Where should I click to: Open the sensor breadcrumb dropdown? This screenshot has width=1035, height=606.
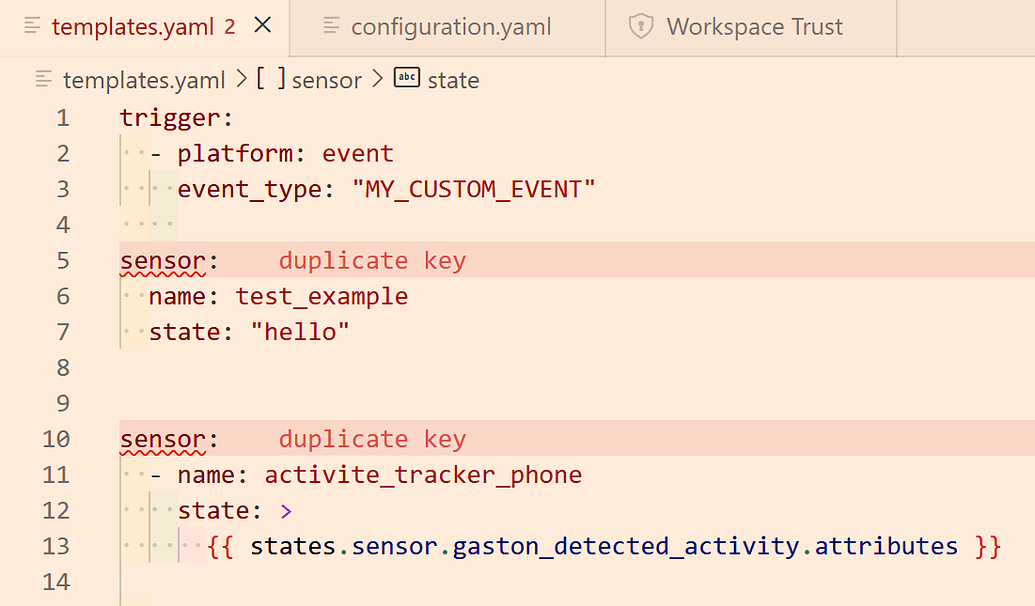tap(327, 79)
